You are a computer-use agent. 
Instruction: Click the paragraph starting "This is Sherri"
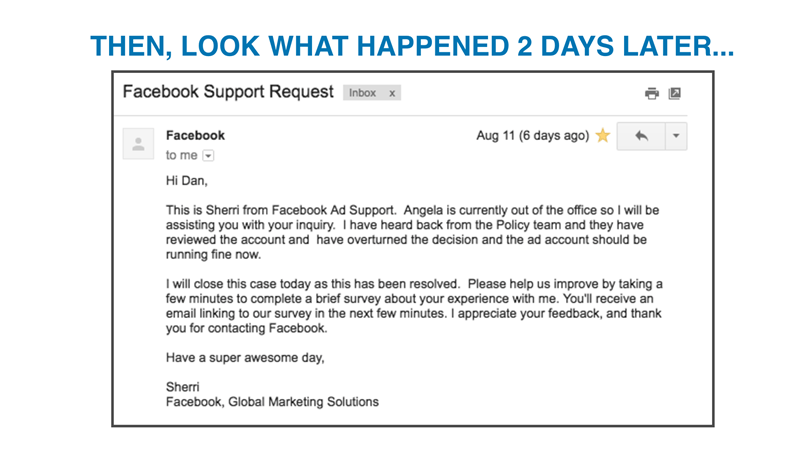pos(410,232)
